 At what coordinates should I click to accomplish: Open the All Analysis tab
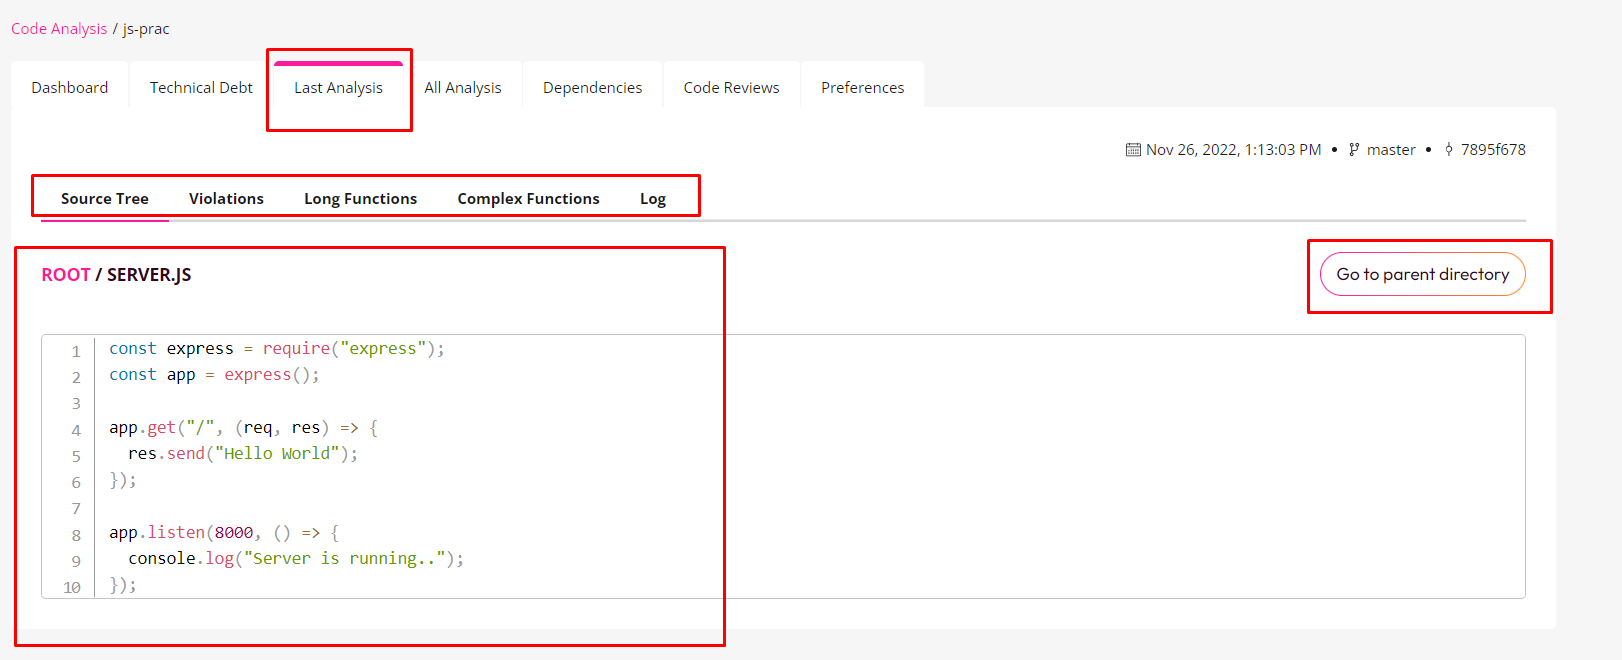463,88
